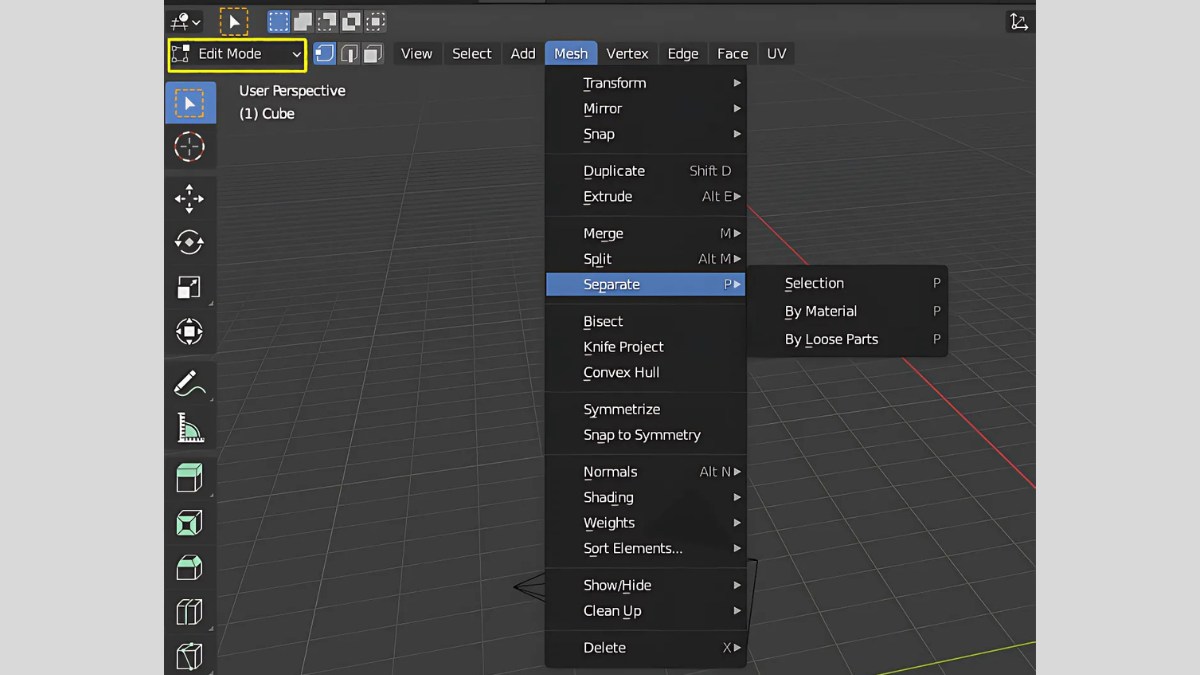This screenshot has height=675, width=1200.
Task: Click the 'User Perspective' viewport label
Action: (292, 91)
